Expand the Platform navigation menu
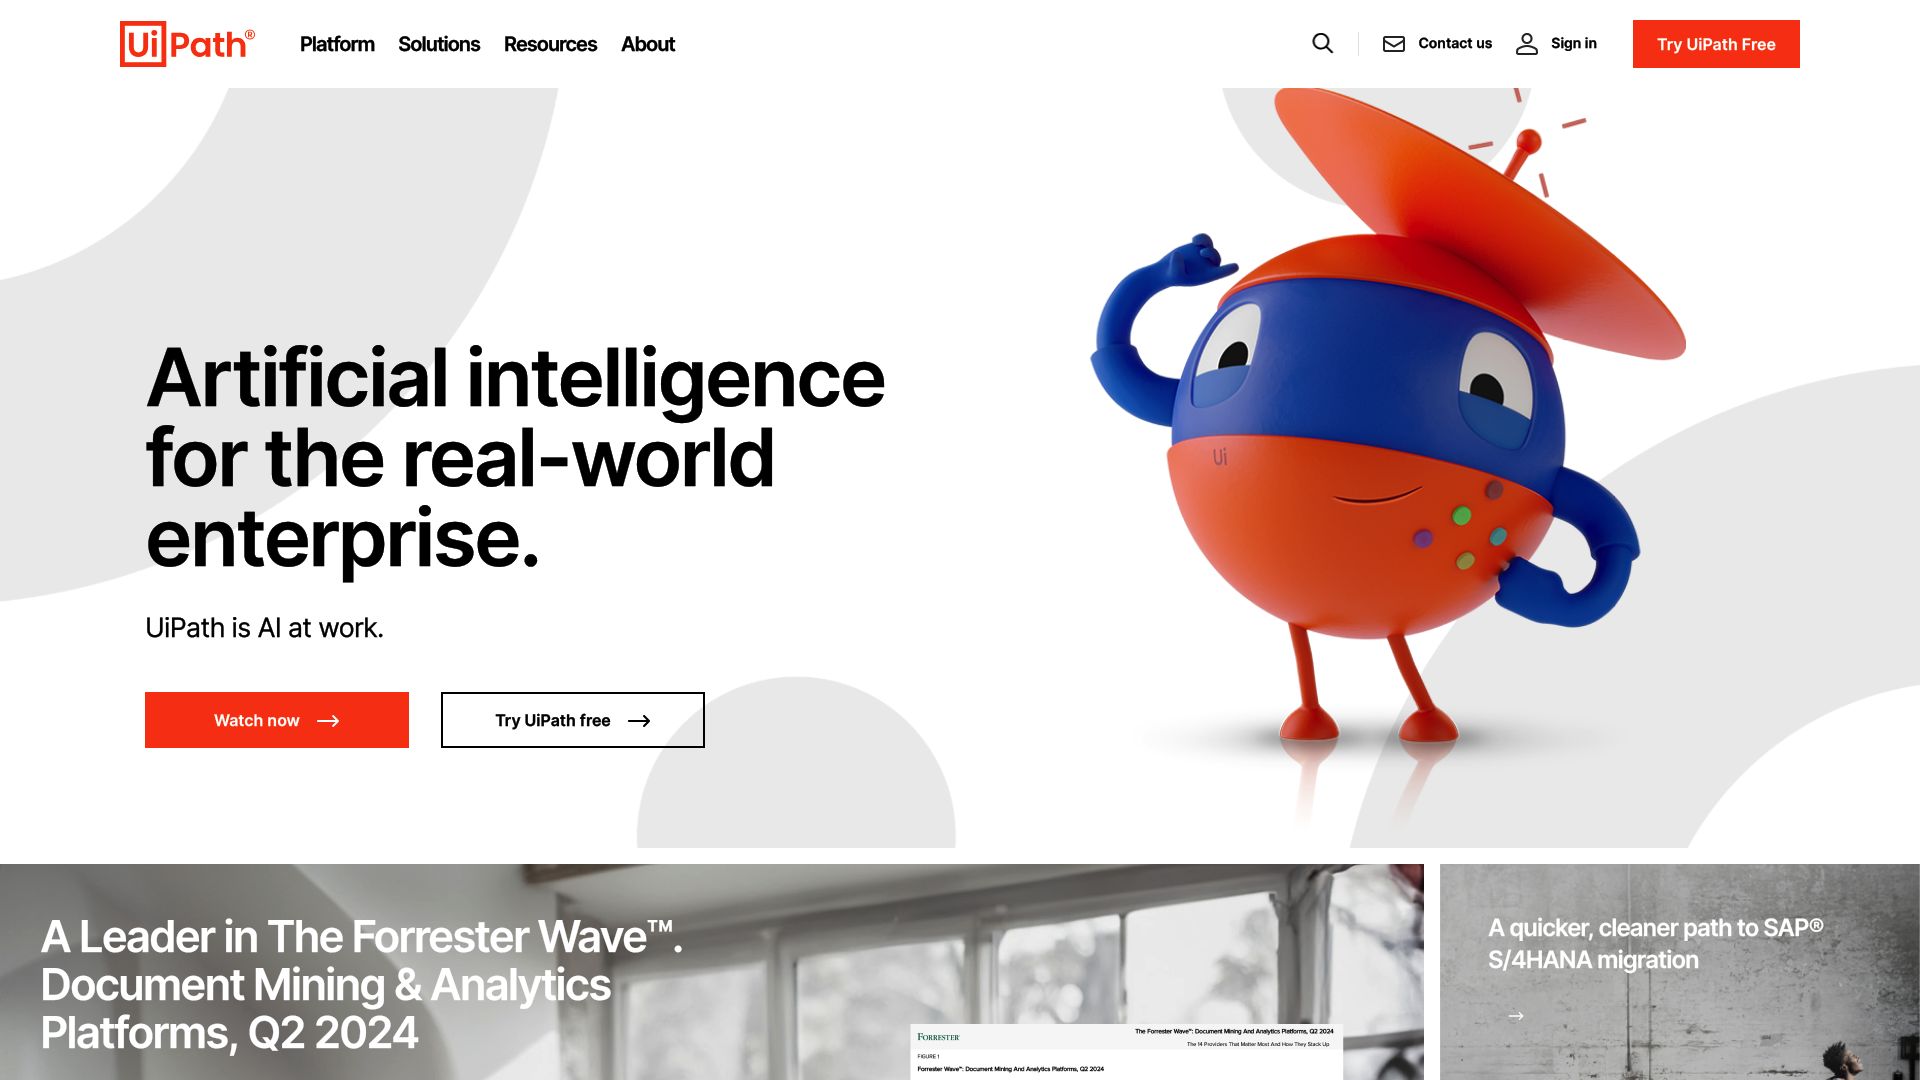1920x1080 pixels. click(336, 44)
